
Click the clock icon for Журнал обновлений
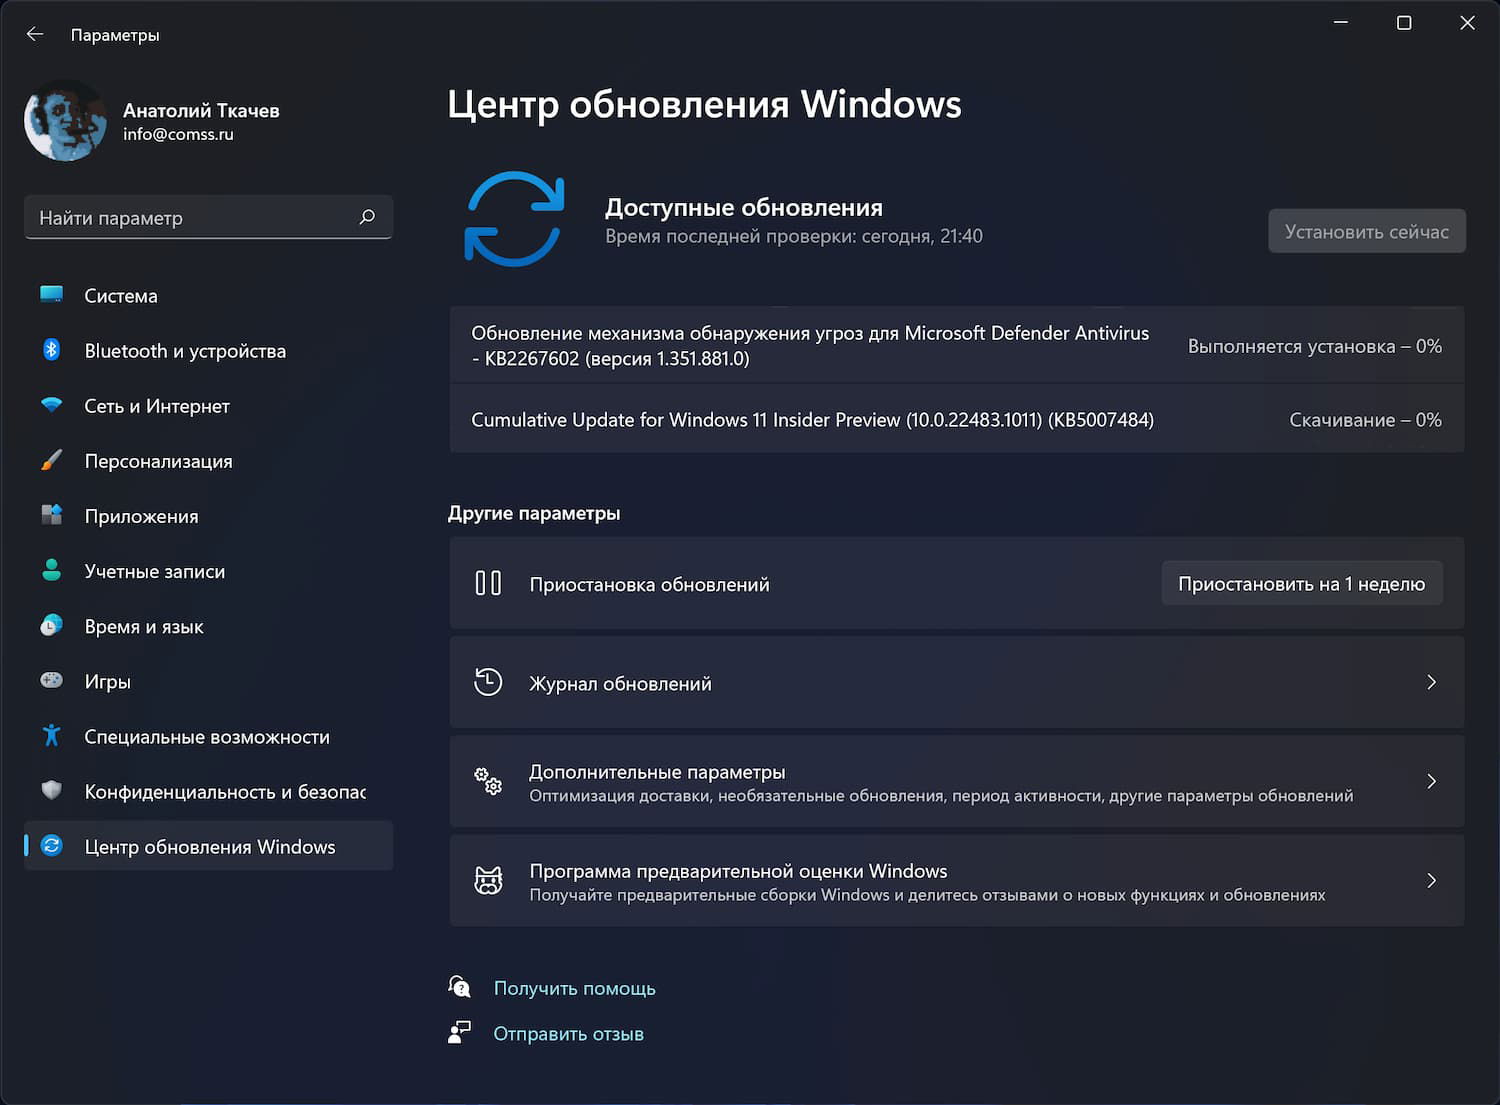pos(488,682)
